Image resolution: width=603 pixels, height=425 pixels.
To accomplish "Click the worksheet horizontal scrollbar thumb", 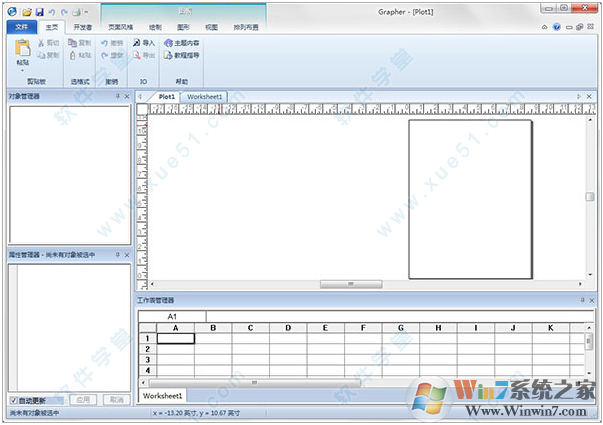I will click(x=255, y=383).
